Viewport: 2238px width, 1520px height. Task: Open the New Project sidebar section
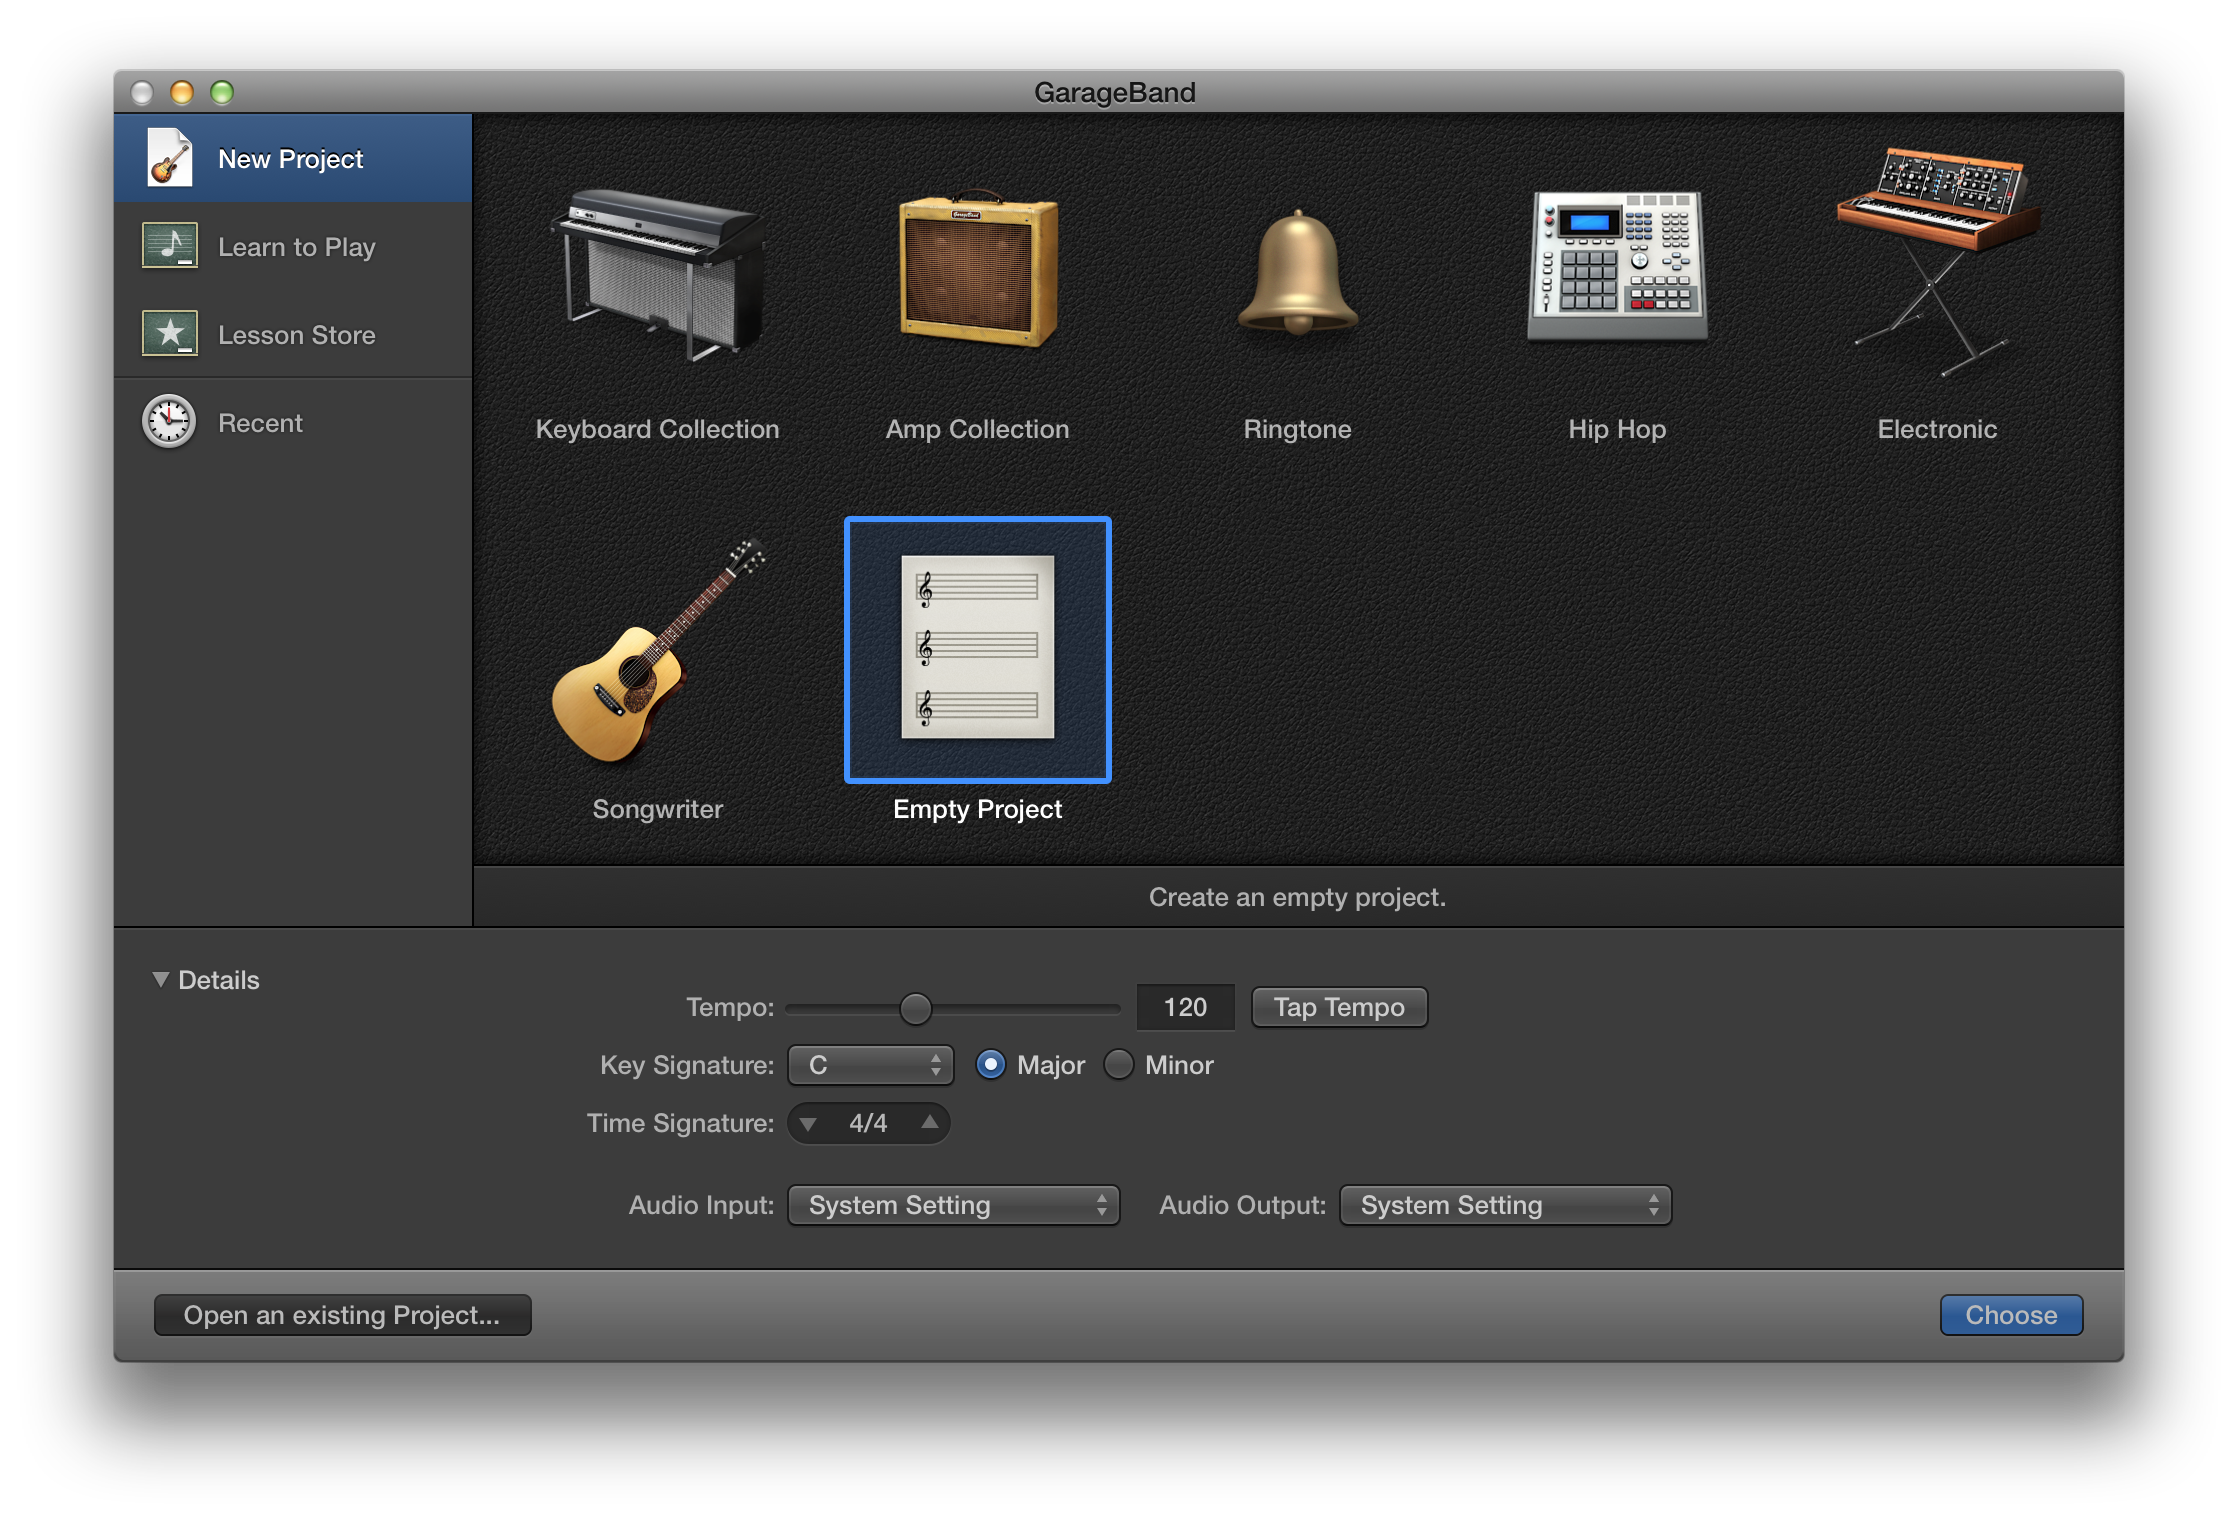293,158
